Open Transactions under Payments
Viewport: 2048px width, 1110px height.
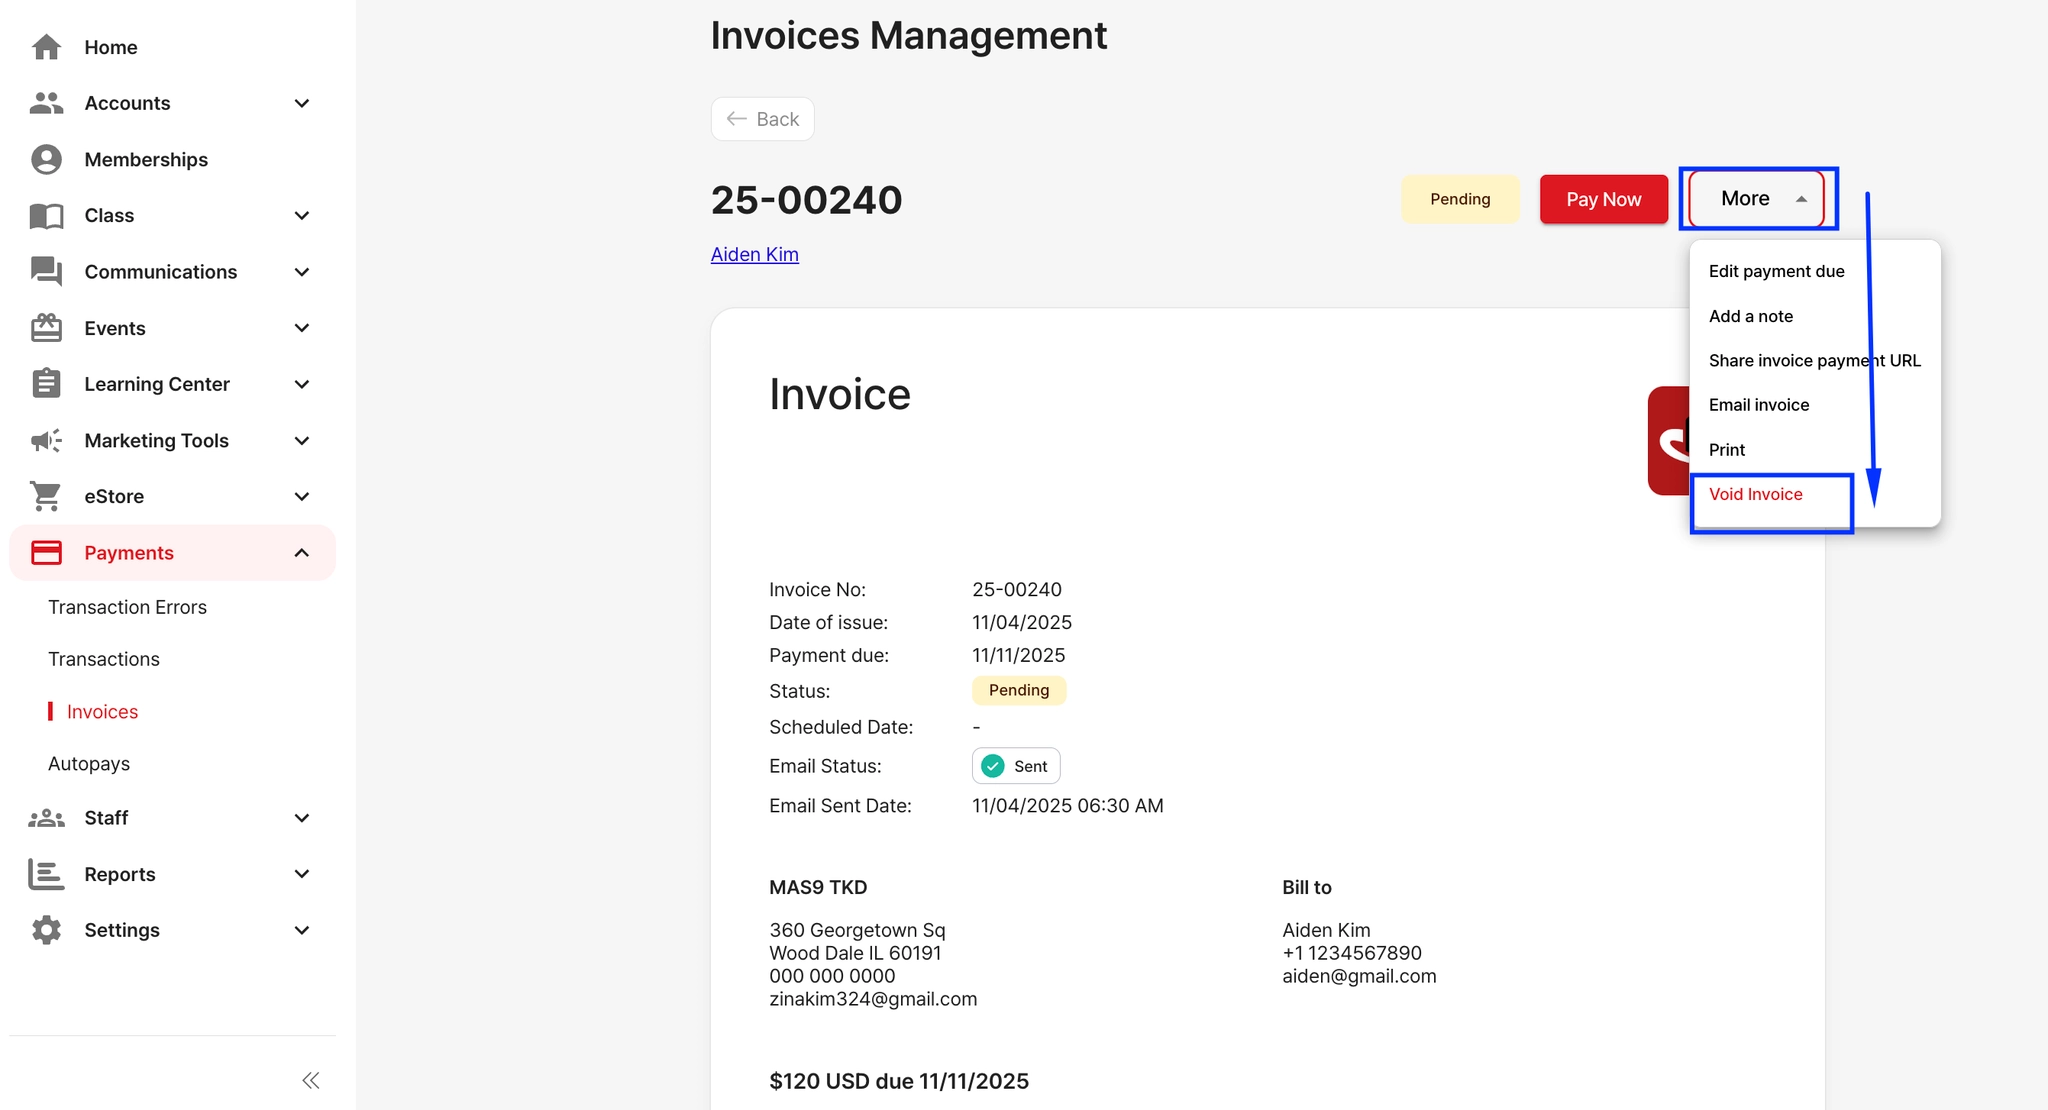coord(104,659)
